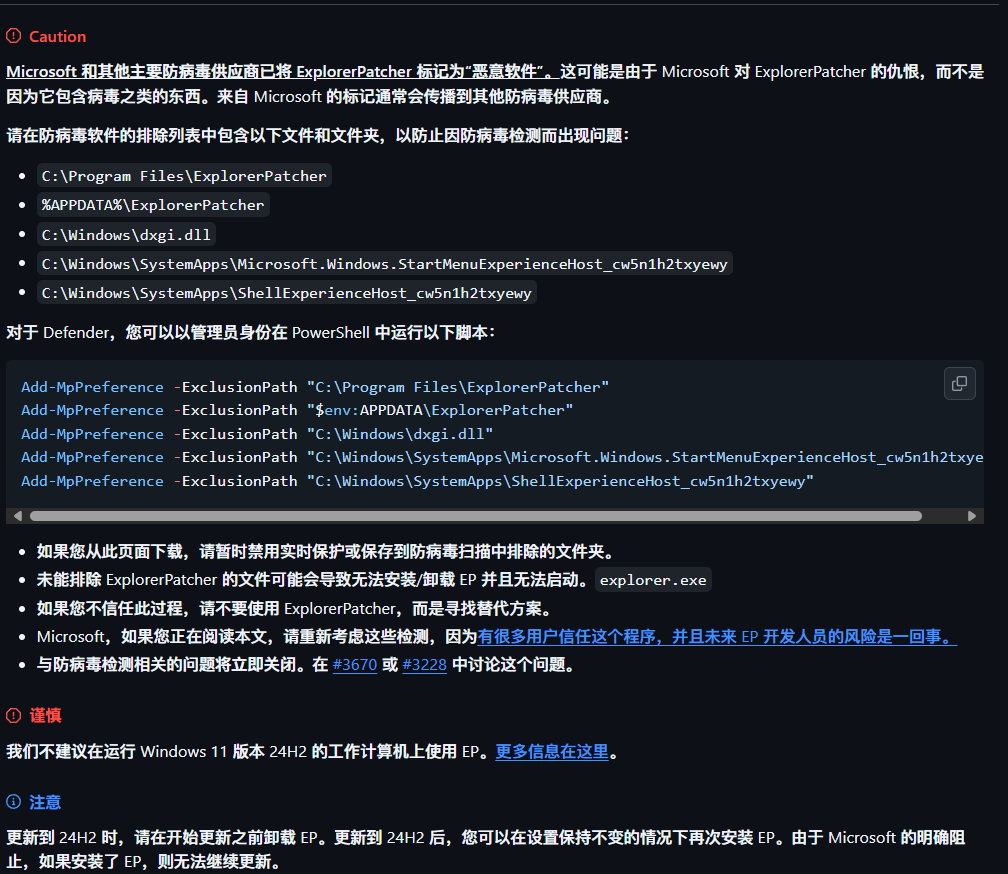Click the 谨慎 warning icon

(x=13, y=715)
